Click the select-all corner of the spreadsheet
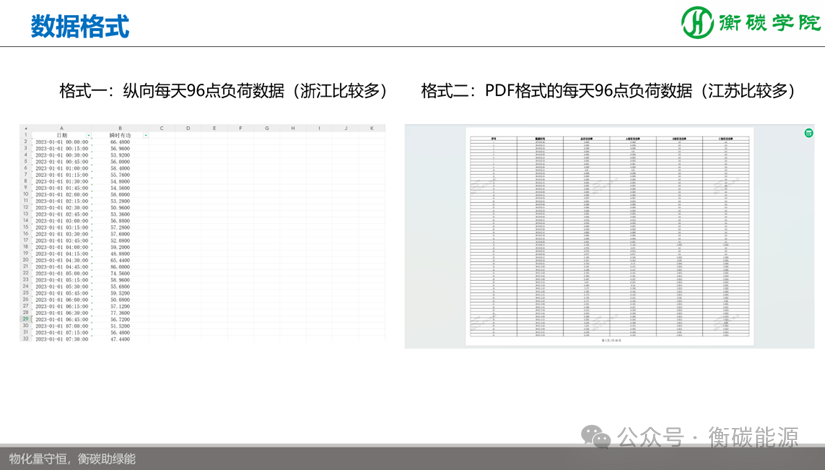 point(25,128)
